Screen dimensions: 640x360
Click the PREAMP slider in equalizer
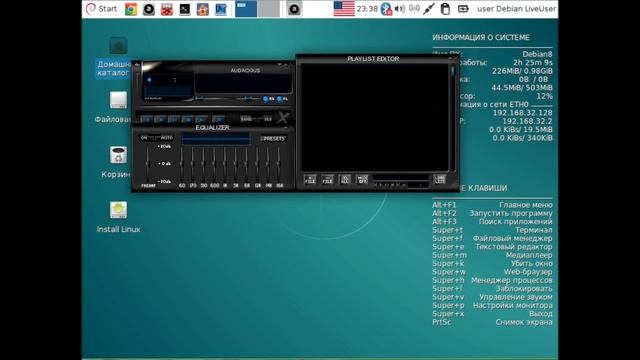pyautogui.click(x=147, y=164)
